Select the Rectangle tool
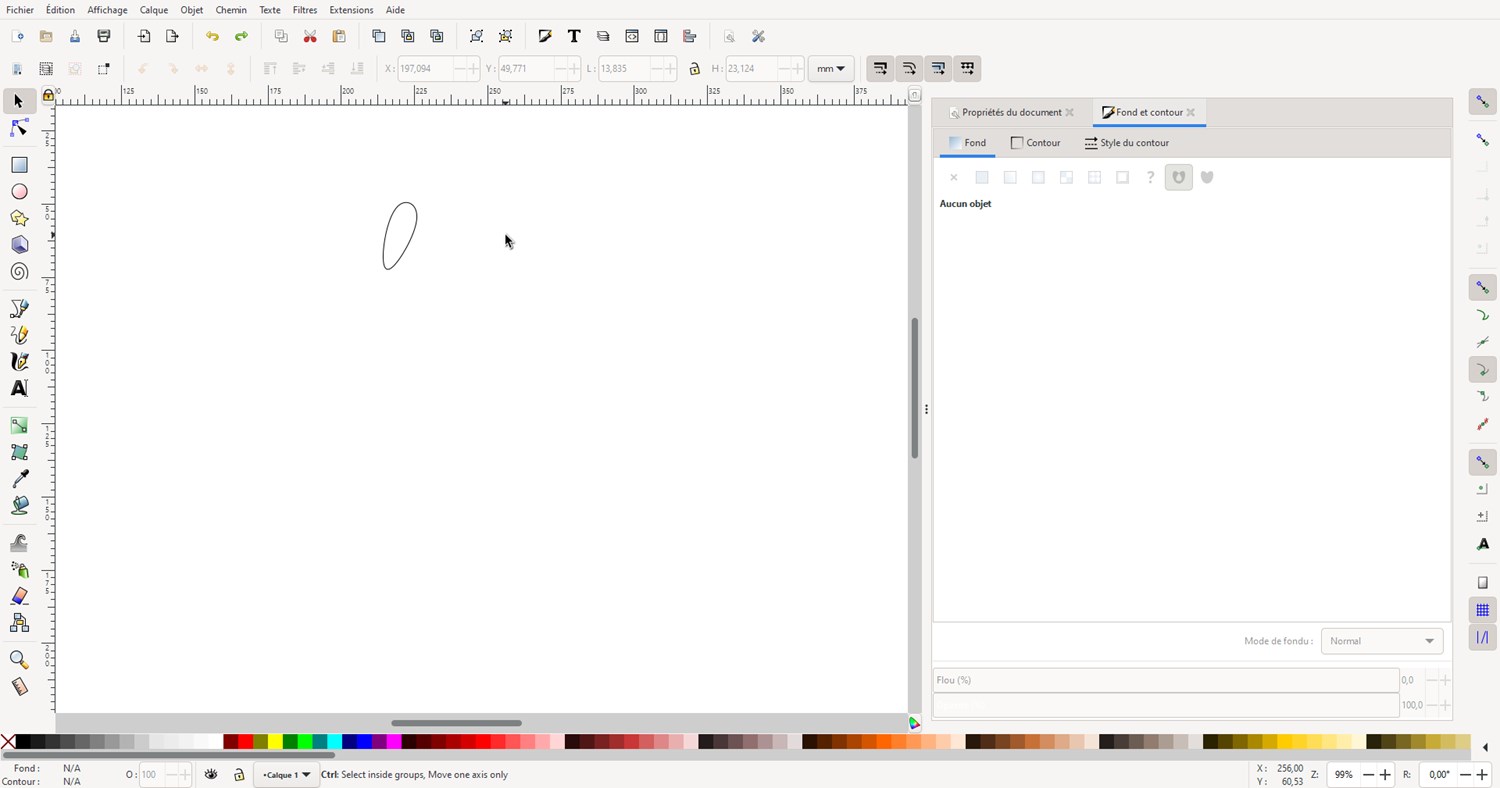This screenshot has height=788, width=1500. pos(19,165)
